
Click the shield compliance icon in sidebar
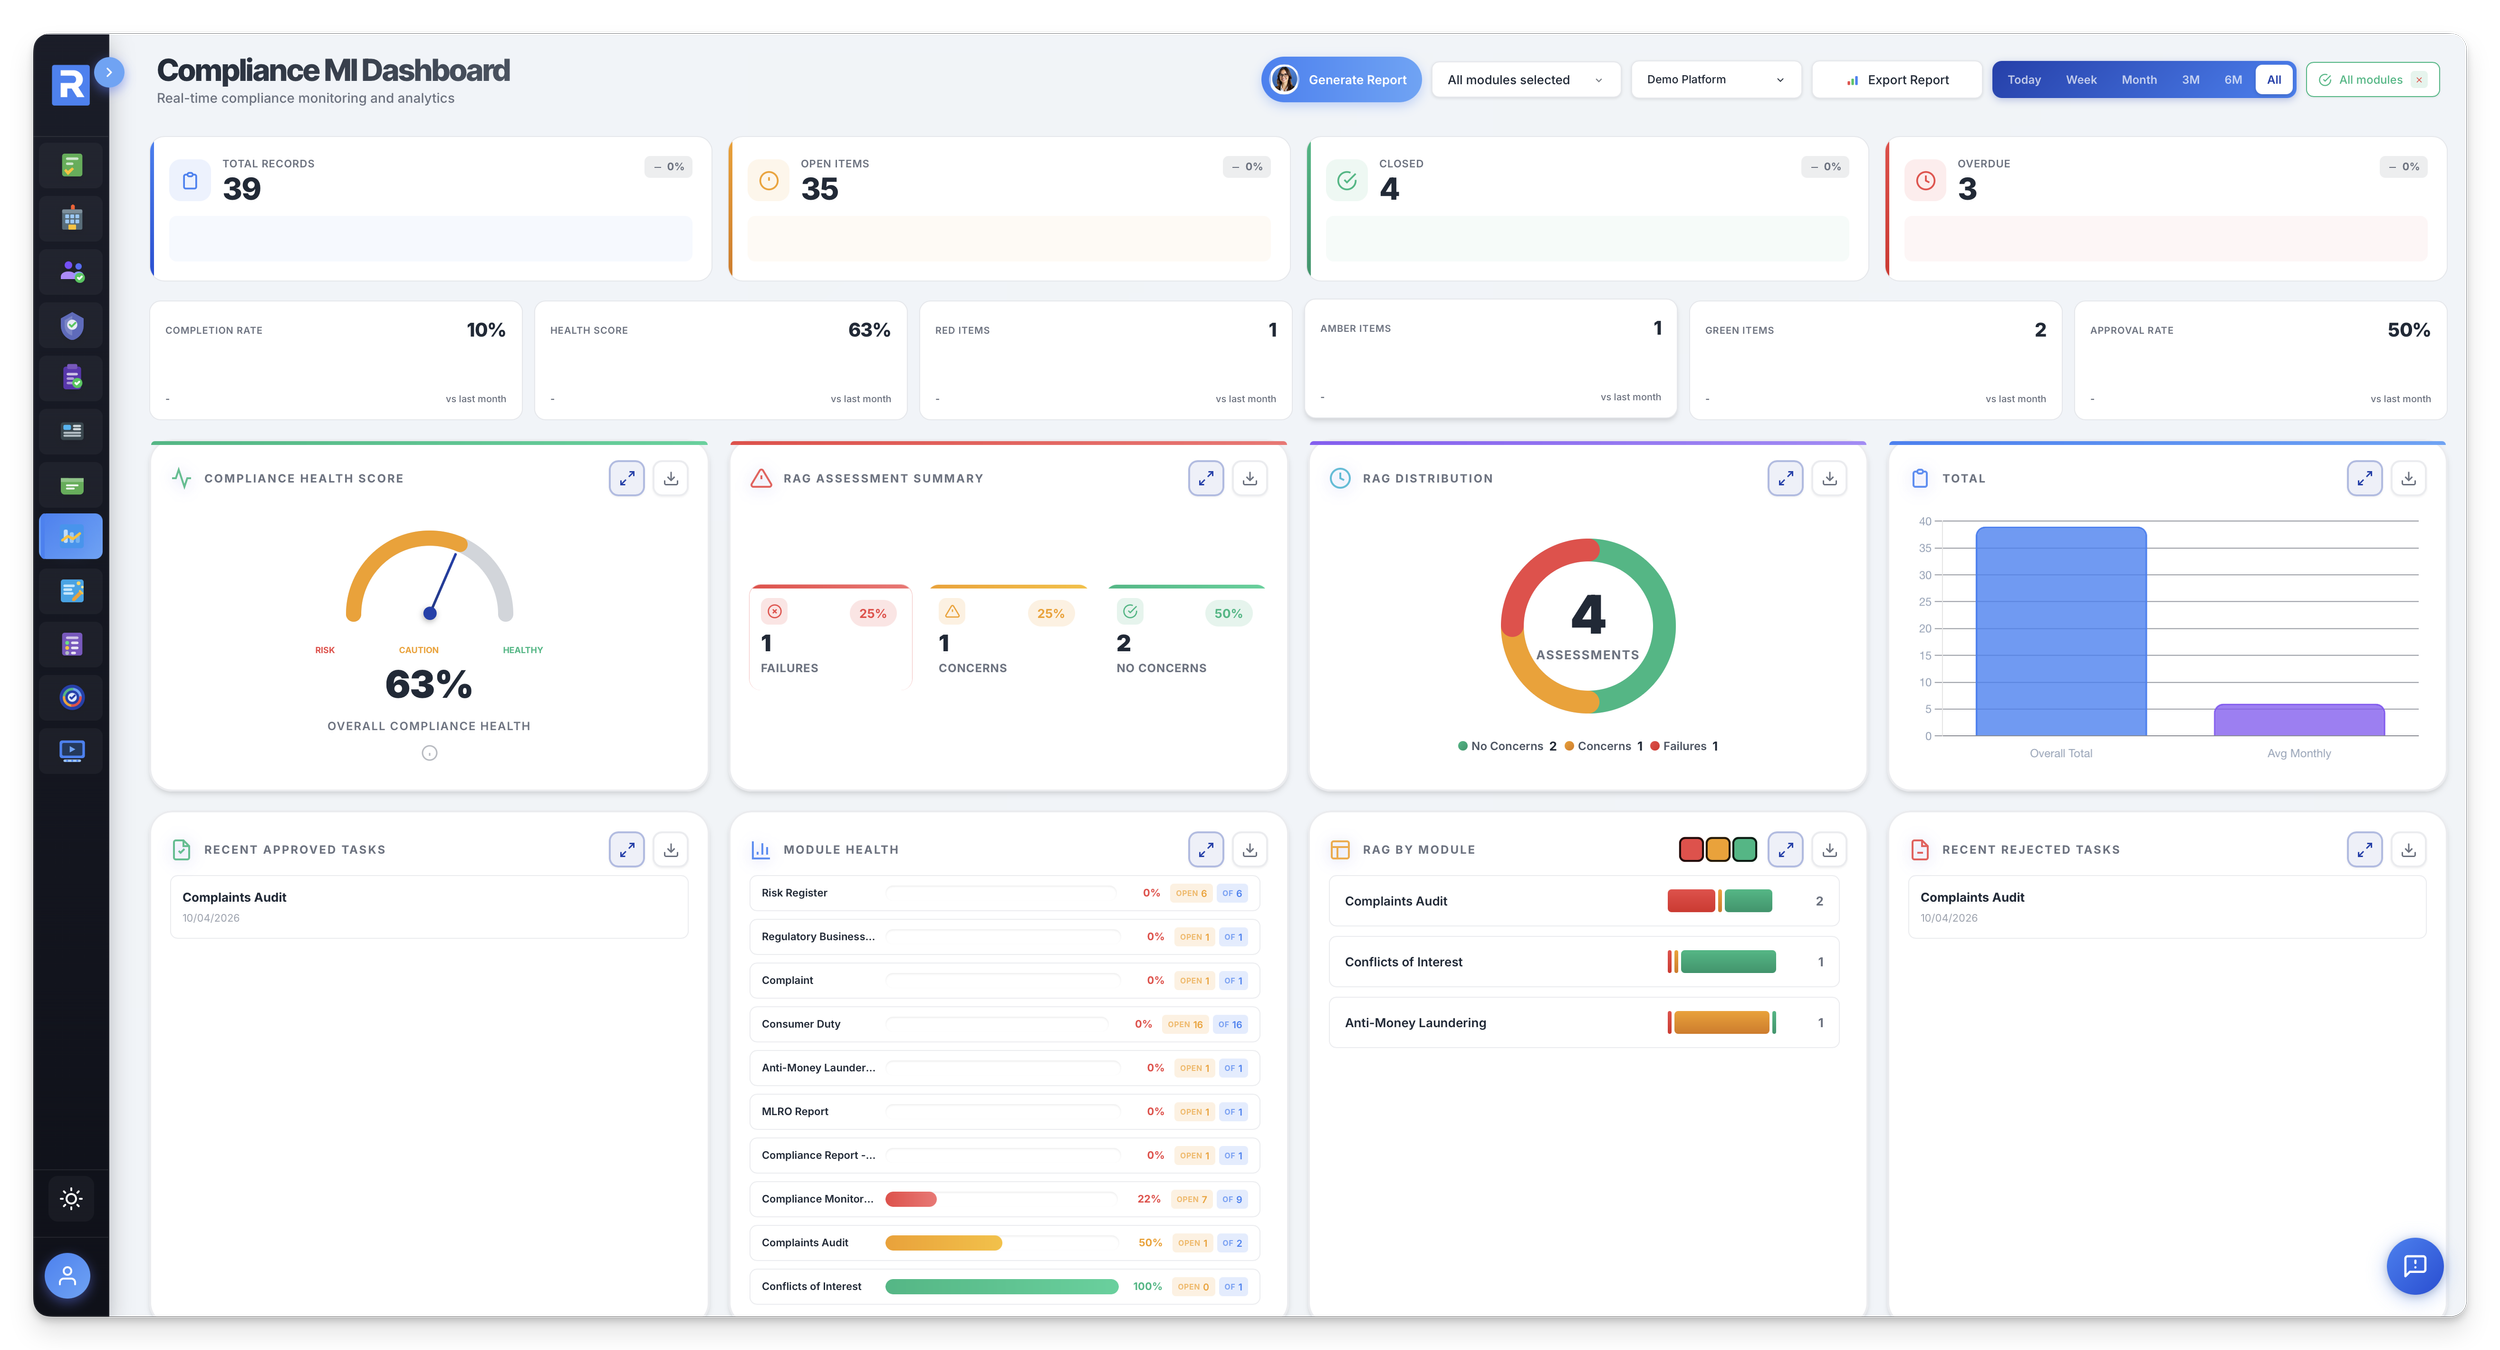point(70,325)
